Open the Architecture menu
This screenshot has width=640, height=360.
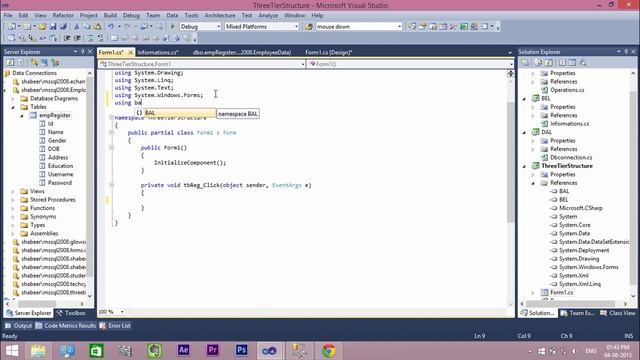220,16
